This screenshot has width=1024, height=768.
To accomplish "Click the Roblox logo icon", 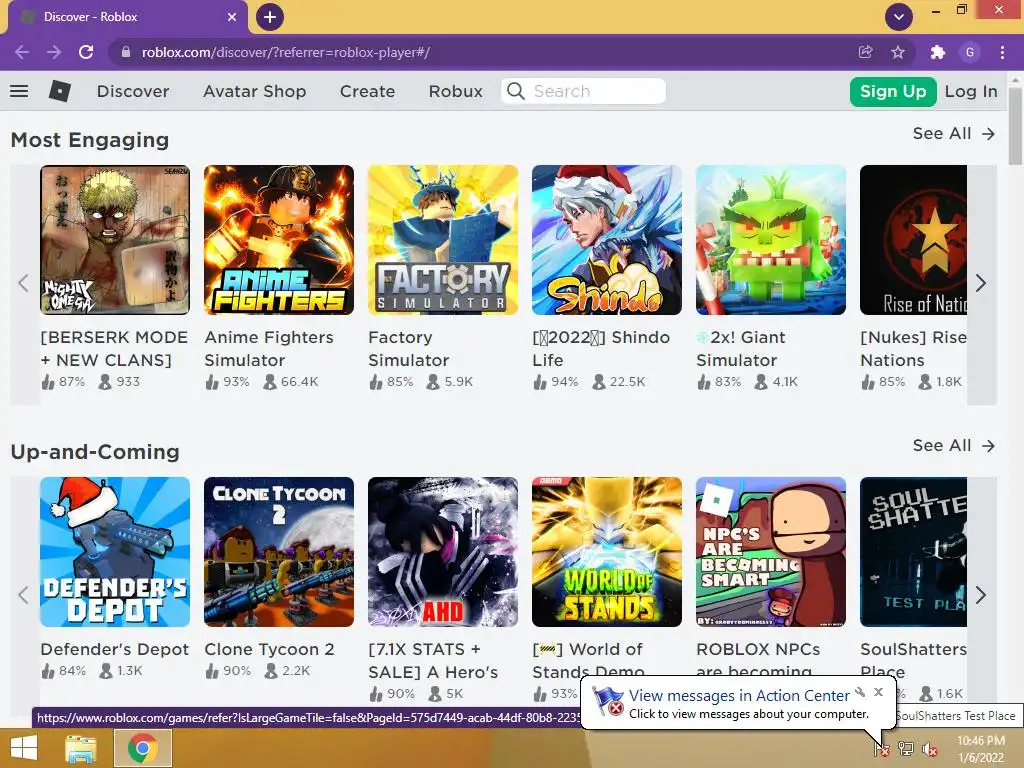I will (x=59, y=91).
